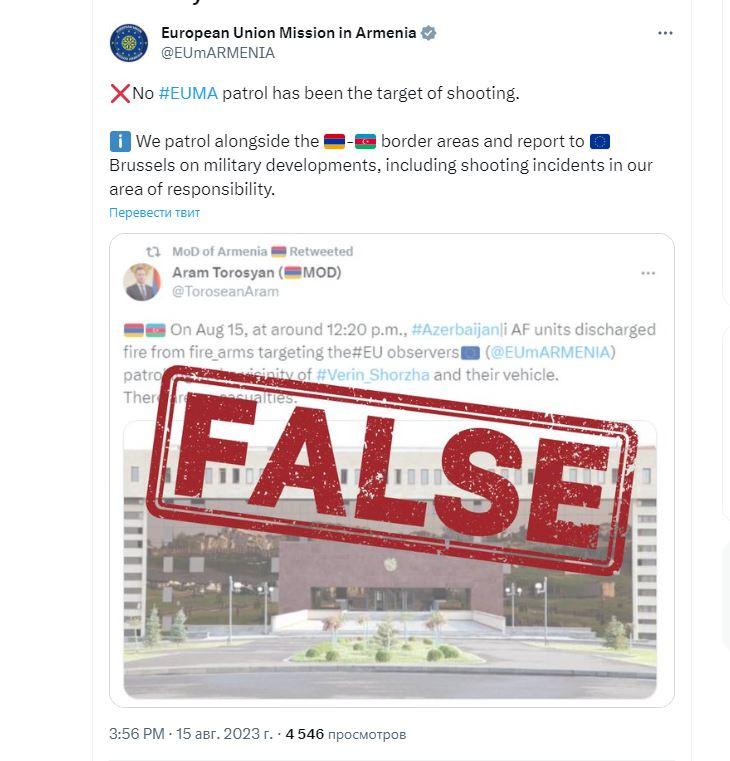Click the #EUMA hashtag
Viewport: 730px width, 761px height.
tap(188, 93)
